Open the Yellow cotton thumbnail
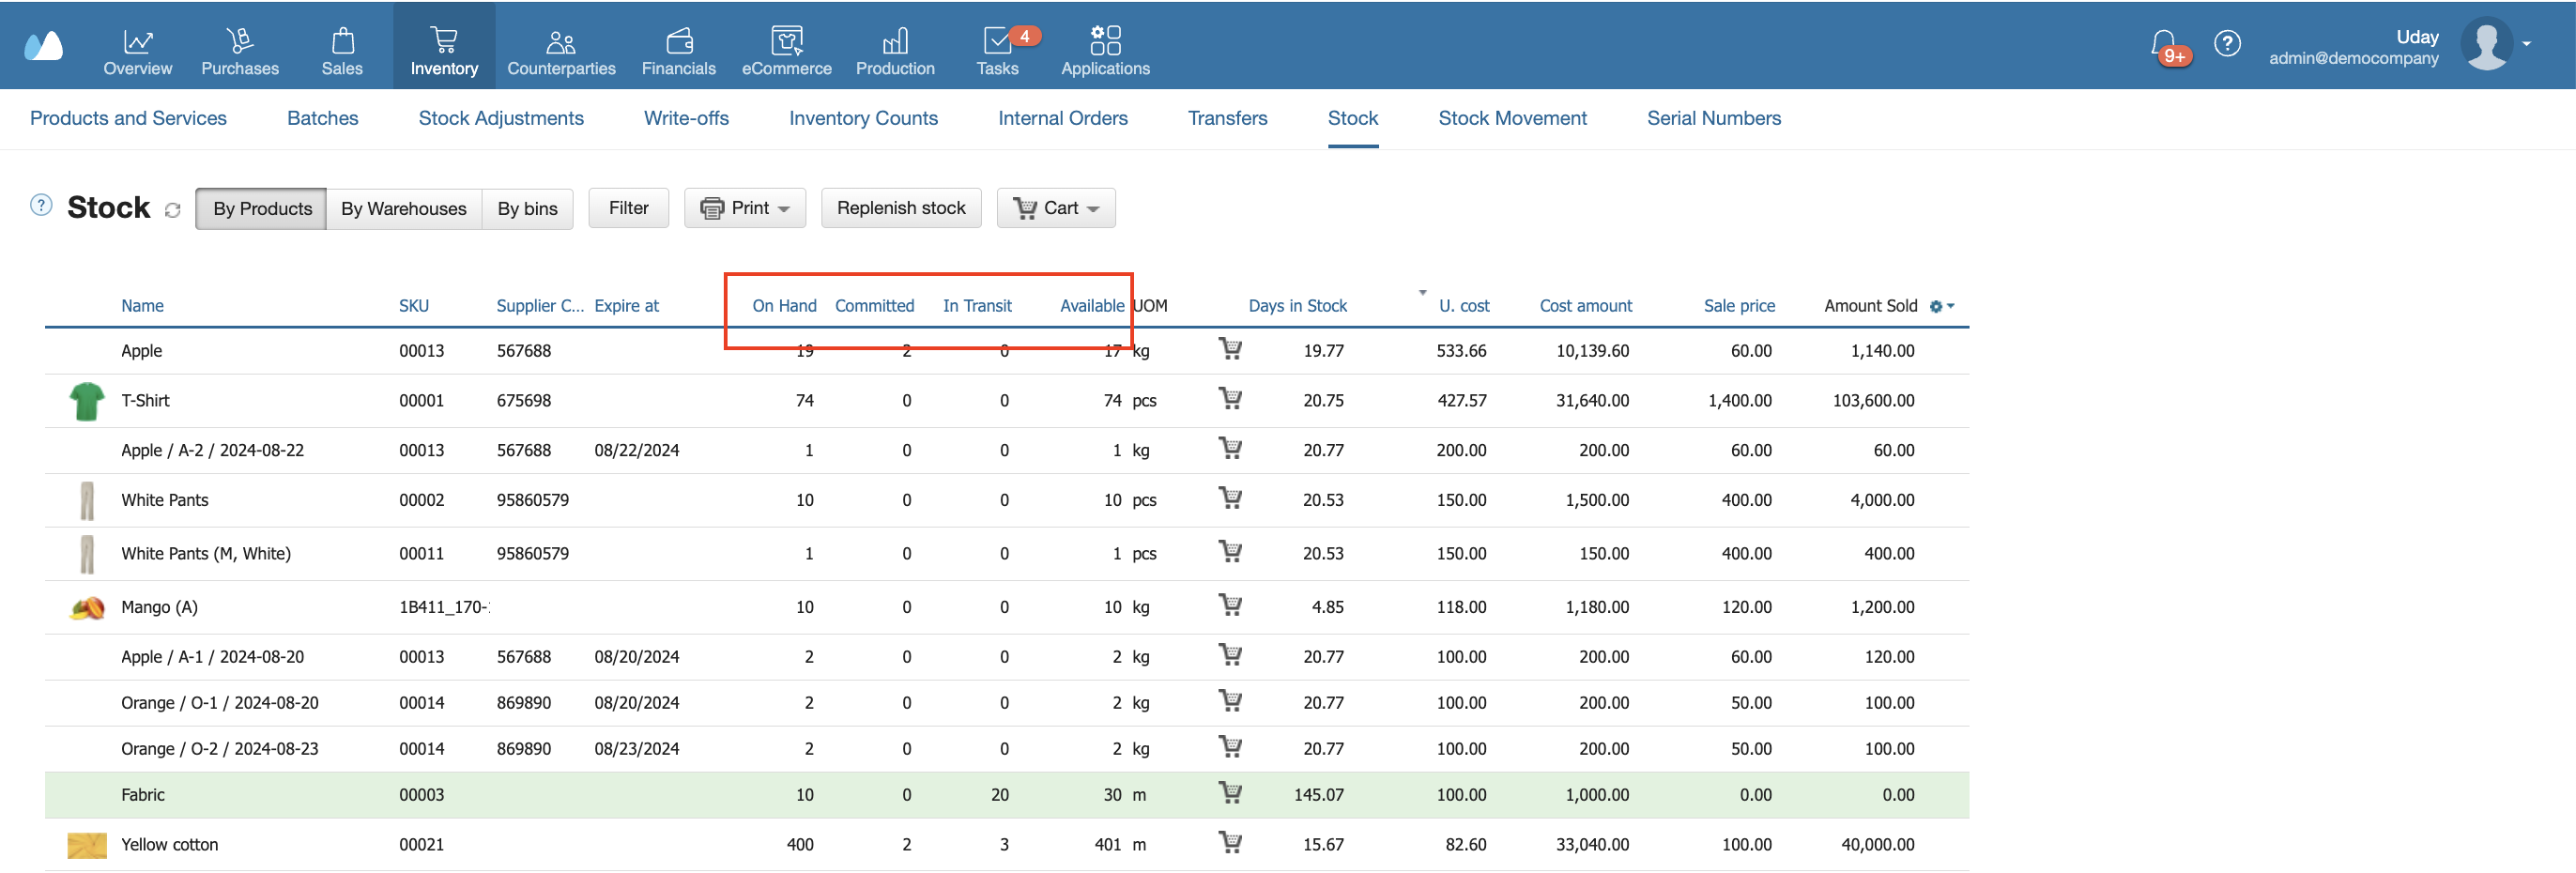This screenshot has height=873, width=2576. [87, 846]
